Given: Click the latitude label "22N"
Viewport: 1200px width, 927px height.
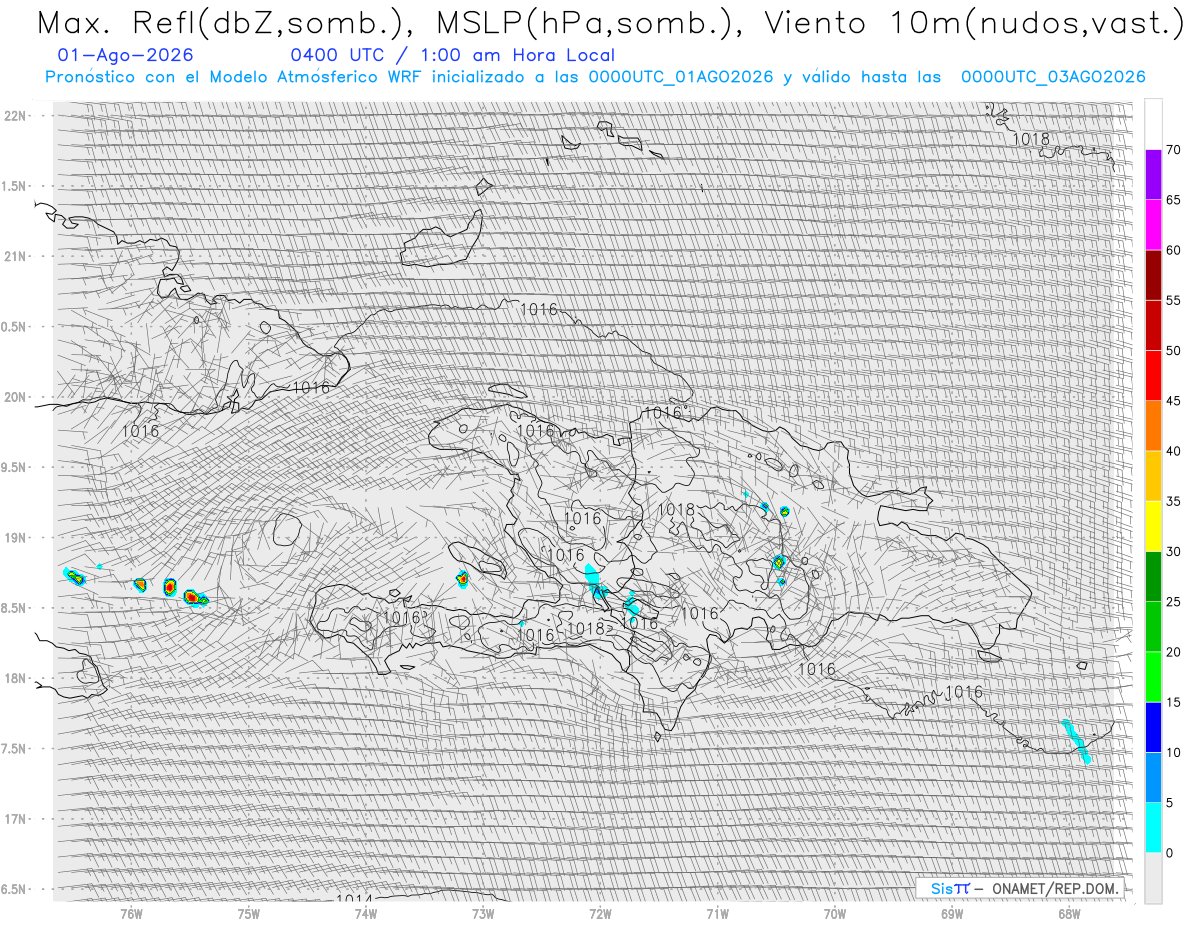Looking at the screenshot, I should click(x=17, y=116).
